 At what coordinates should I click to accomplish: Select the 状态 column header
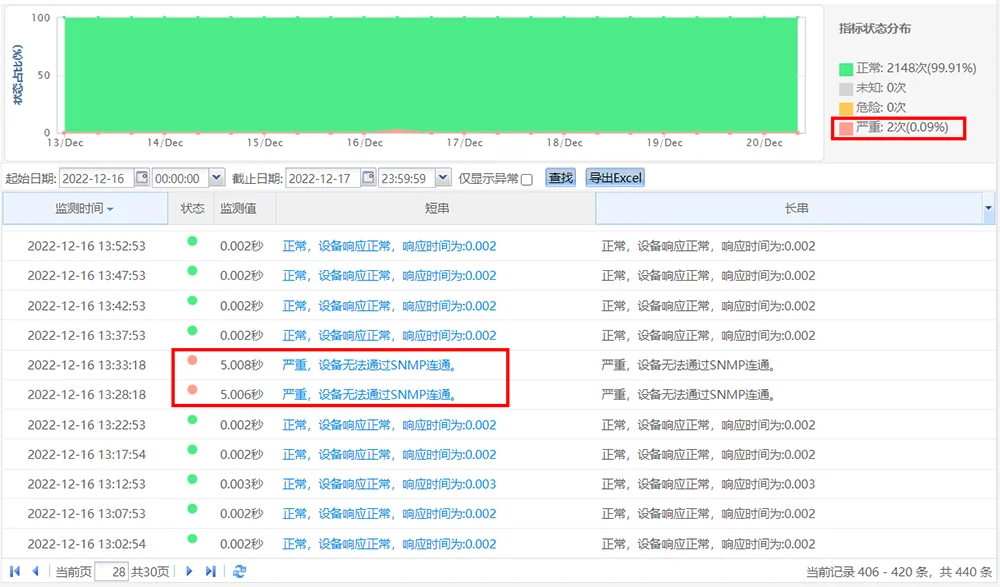[x=192, y=208]
